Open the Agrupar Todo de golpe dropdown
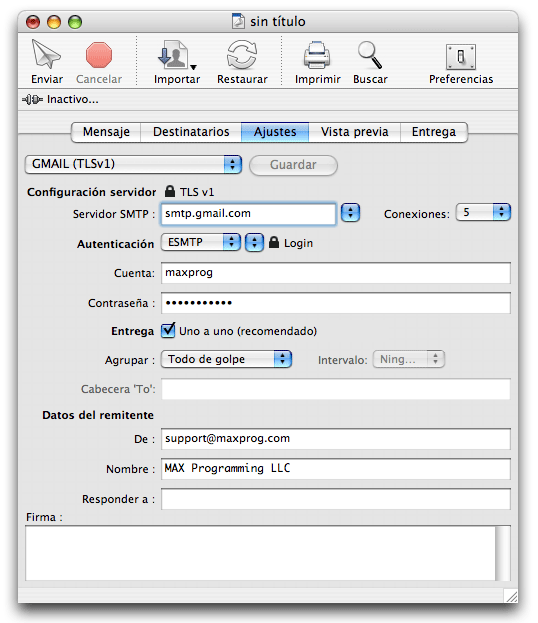Image resolution: width=538 pixels, height=623 pixels. point(226,359)
